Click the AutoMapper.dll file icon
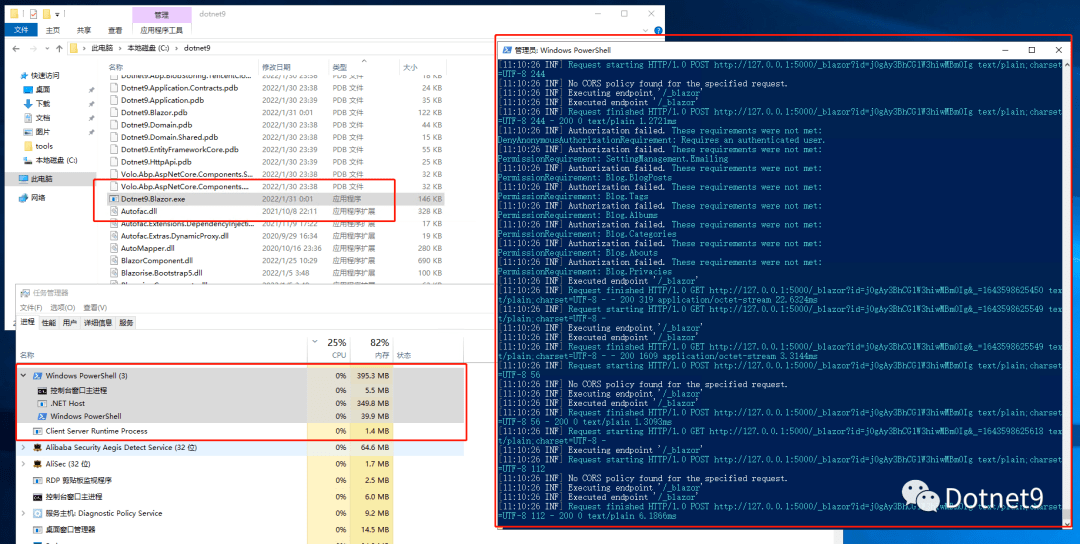This screenshot has width=1080, height=544. (x=114, y=248)
